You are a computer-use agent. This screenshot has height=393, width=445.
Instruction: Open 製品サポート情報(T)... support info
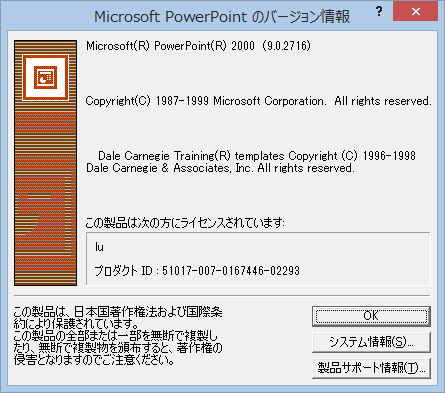coord(371,368)
